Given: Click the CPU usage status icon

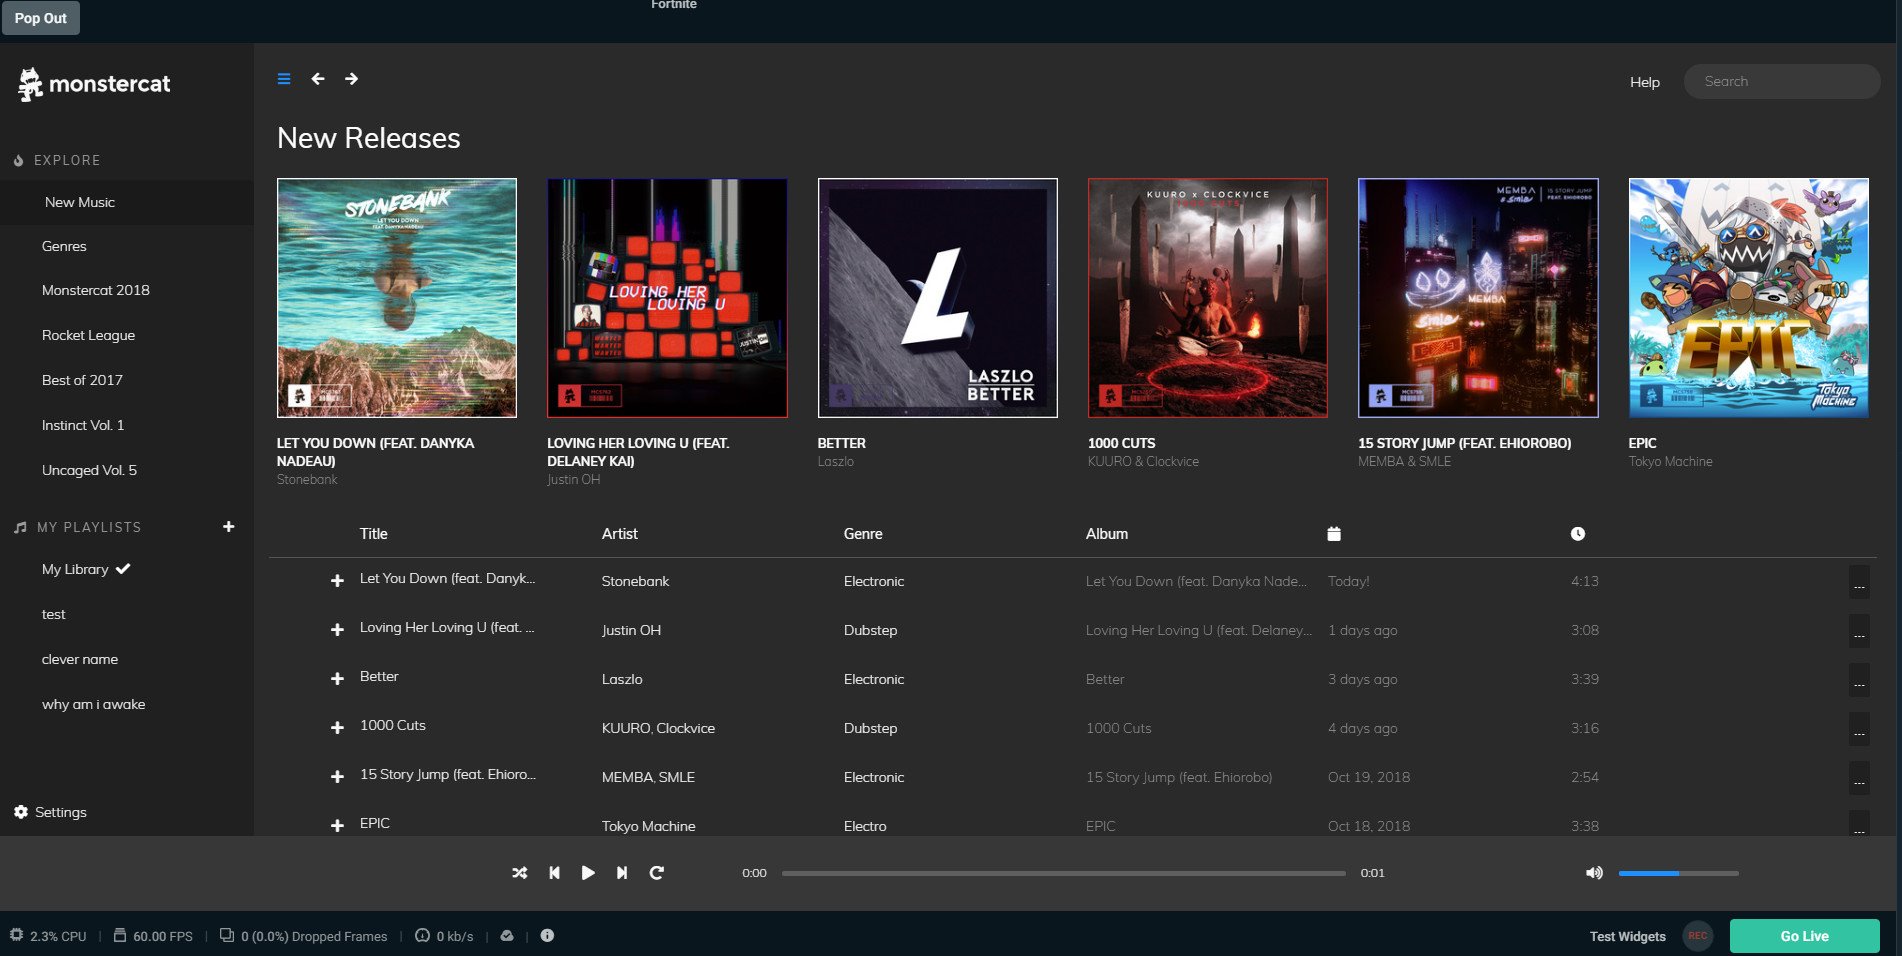Looking at the screenshot, I should (16, 935).
